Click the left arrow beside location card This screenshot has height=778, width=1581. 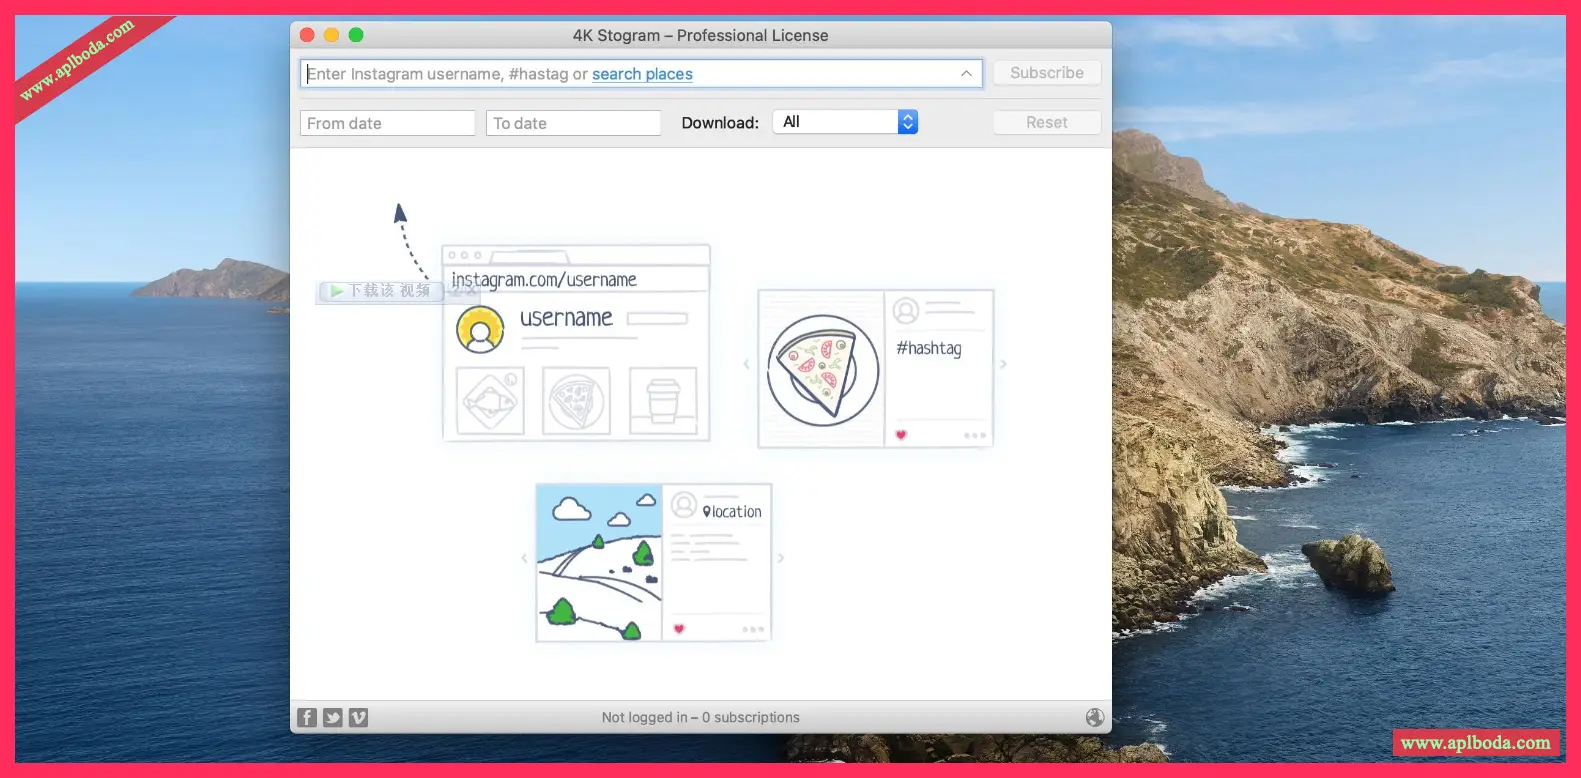524,558
